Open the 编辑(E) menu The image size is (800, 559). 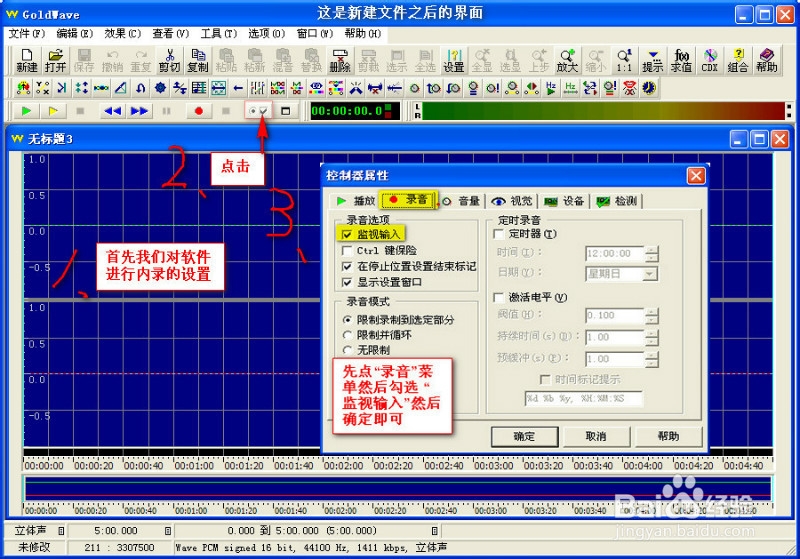(74, 34)
